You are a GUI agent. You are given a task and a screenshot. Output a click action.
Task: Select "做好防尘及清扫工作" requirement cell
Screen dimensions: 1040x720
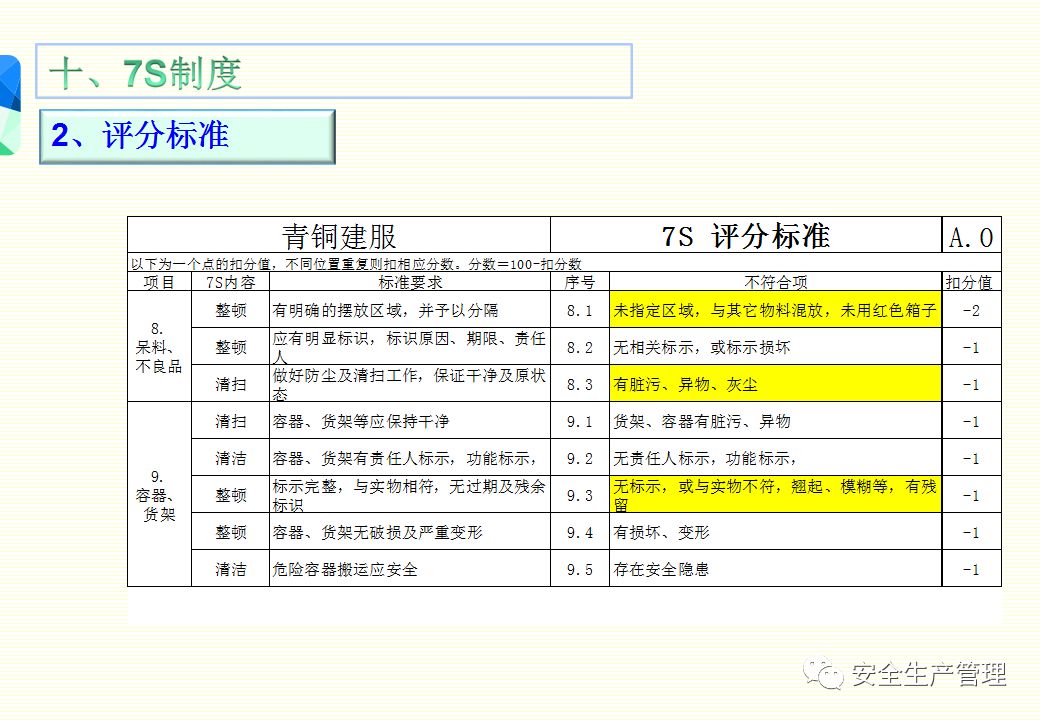410,384
